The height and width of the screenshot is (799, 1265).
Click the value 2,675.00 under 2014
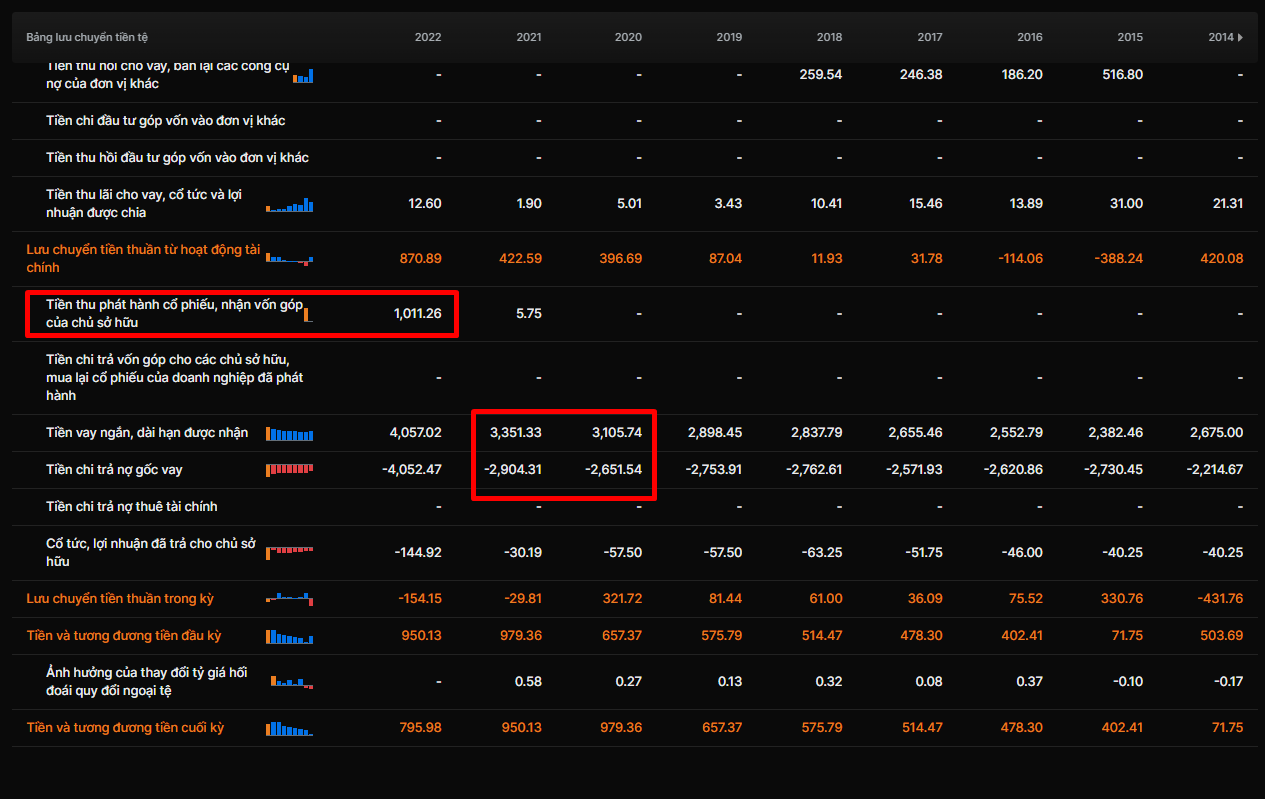[x=1217, y=433]
